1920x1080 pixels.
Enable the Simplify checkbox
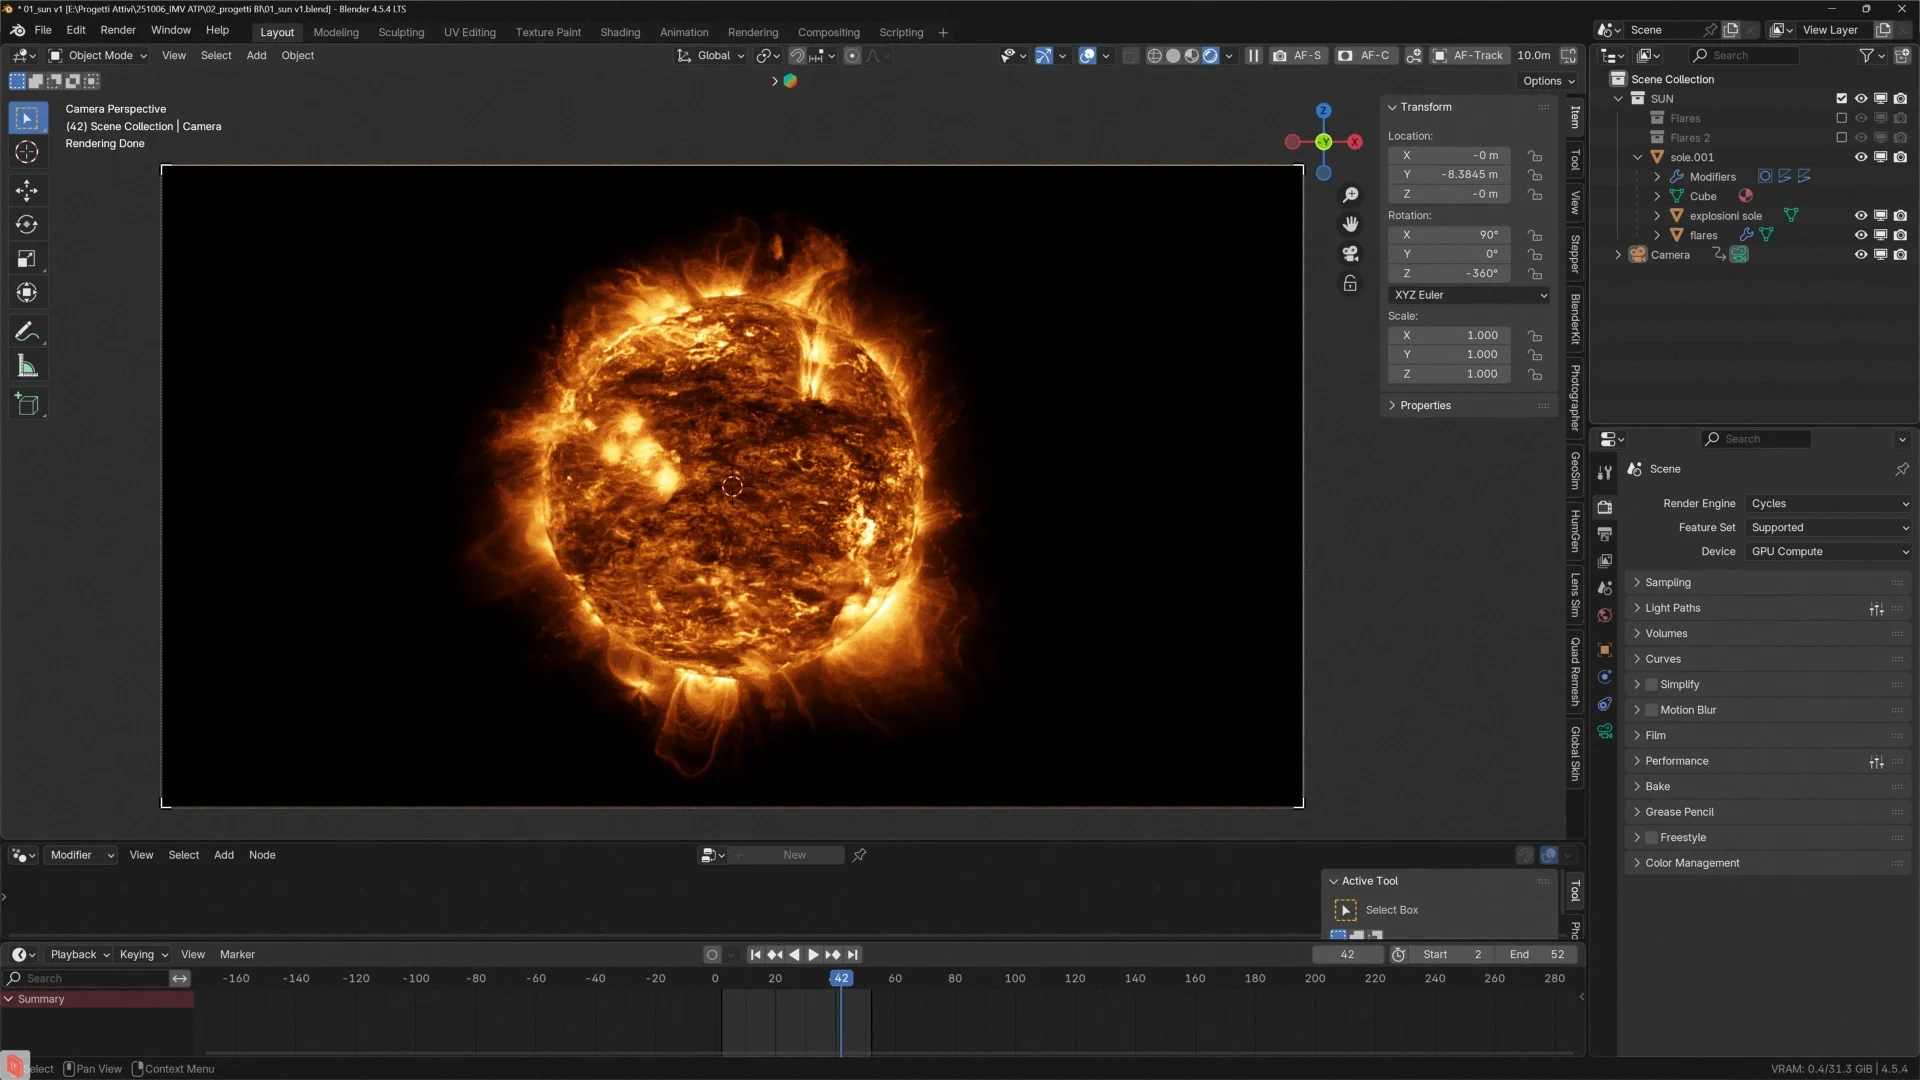click(x=1651, y=685)
